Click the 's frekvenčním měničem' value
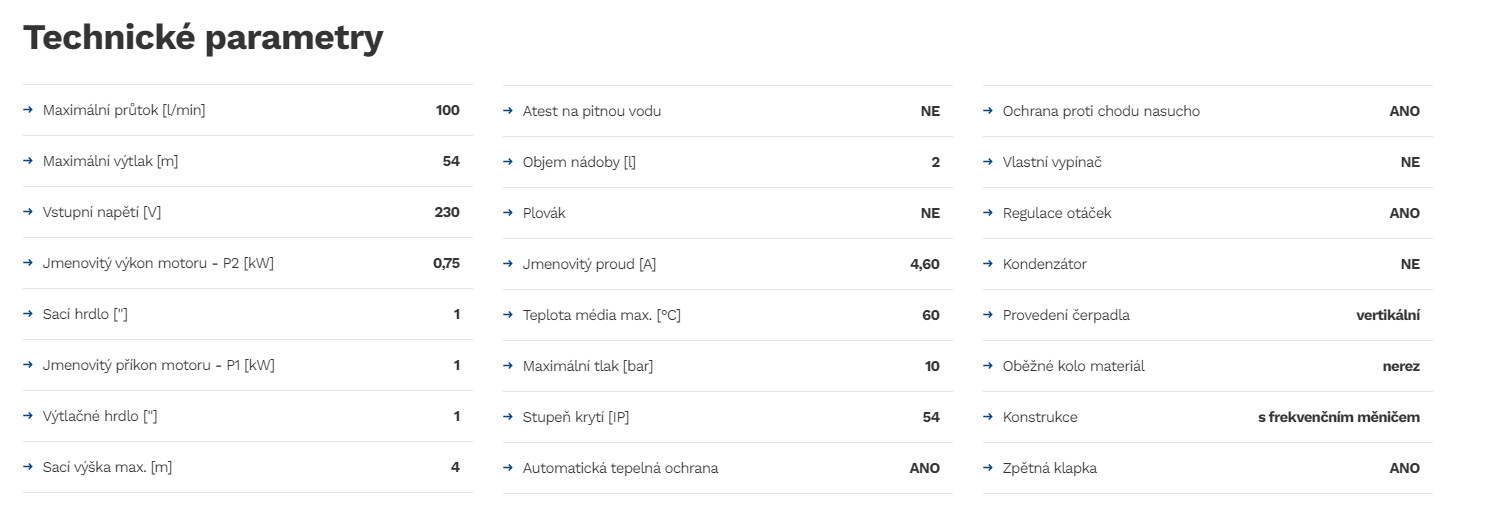 (1339, 417)
